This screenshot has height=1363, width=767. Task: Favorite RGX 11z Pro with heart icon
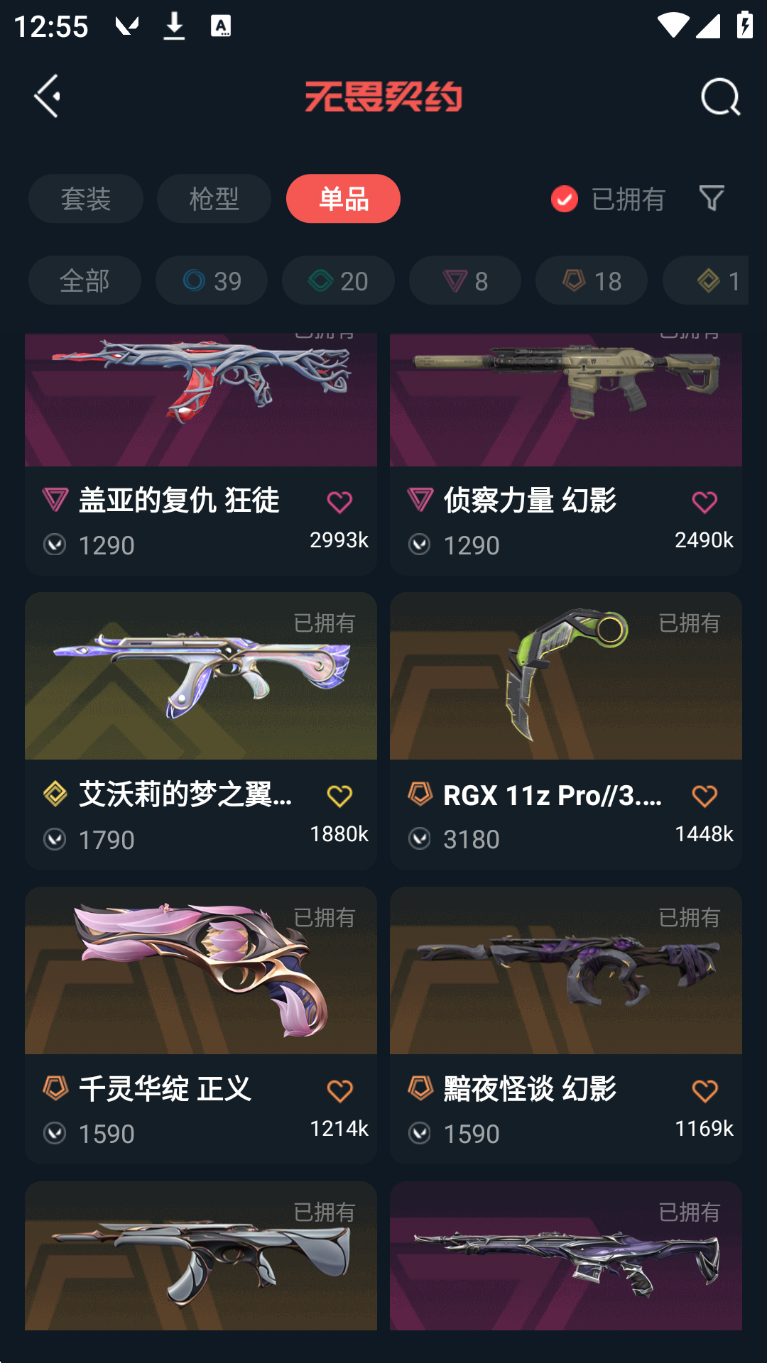pyautogui.click(x=705, y=796)
